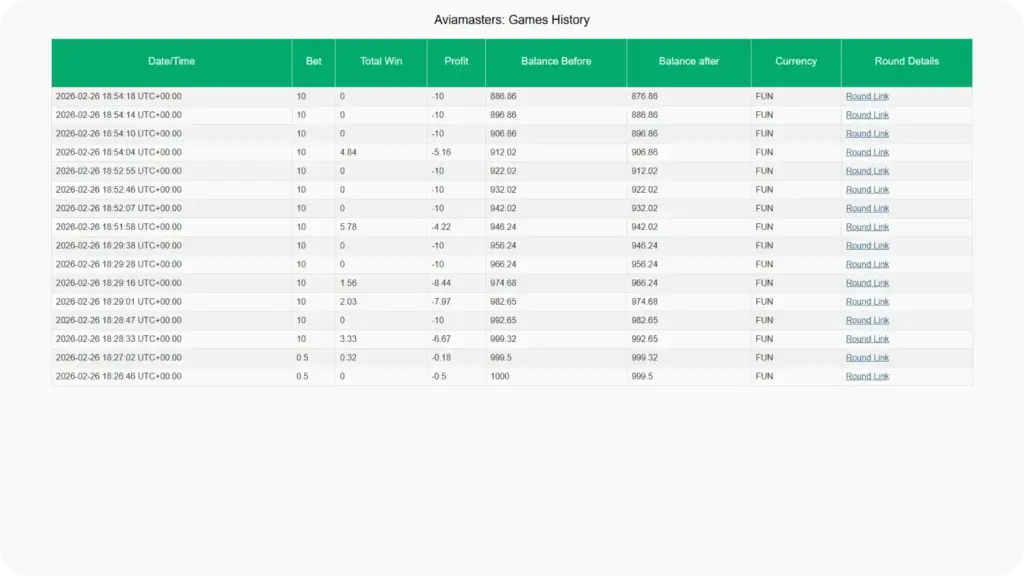Click Balance Before value 974.68
The height and width of the screenshot is (576, 1024).
pos(503,283)
